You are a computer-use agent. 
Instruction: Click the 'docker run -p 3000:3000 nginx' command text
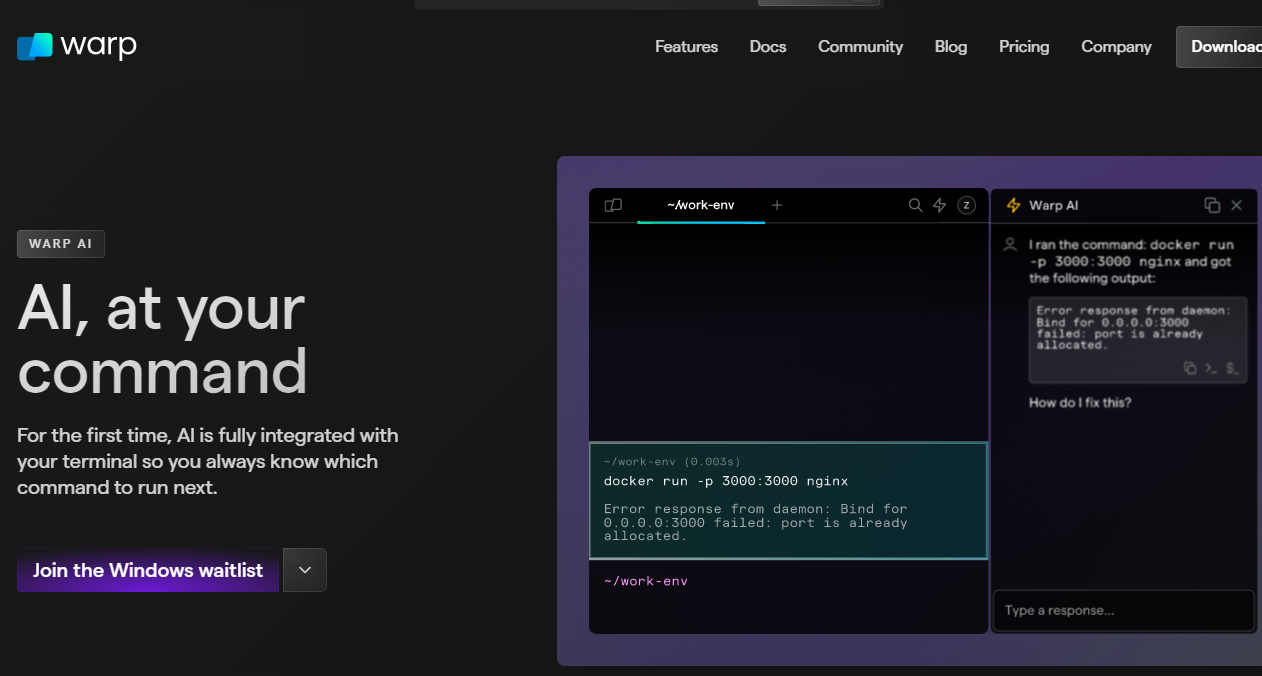(x=726, y=481)
